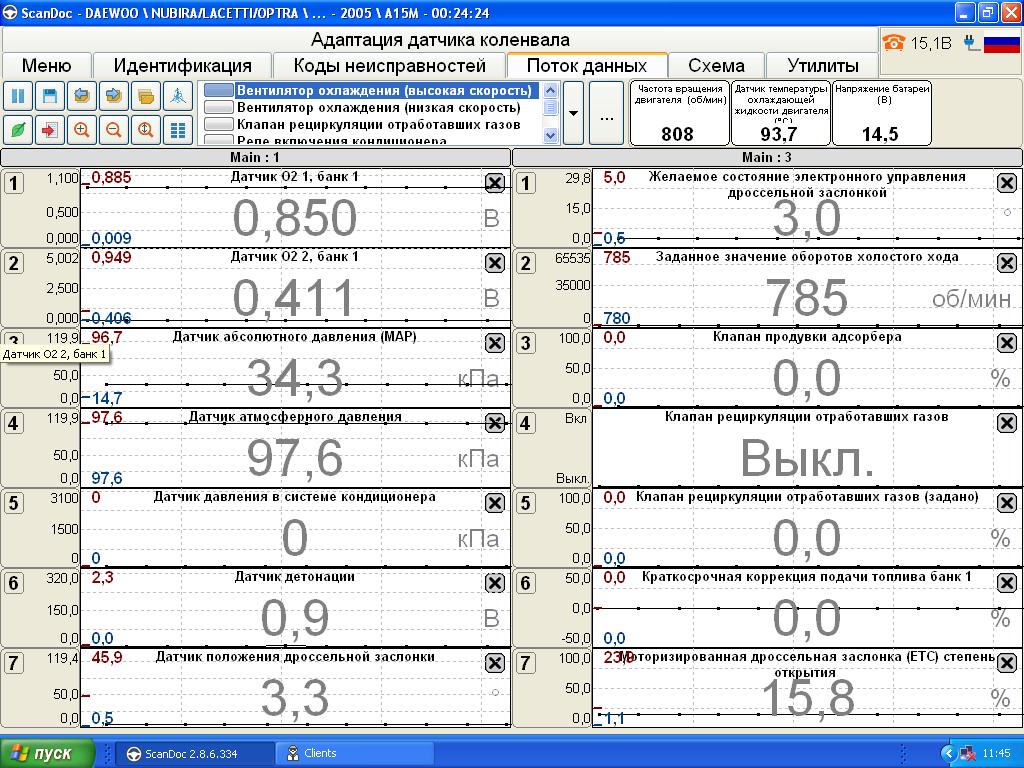This screenshot has width=1024, height=768.
Task: Toggle Вентилятор охлаждения (низкая скорость) actuator switch
Action: coord(219,107)
